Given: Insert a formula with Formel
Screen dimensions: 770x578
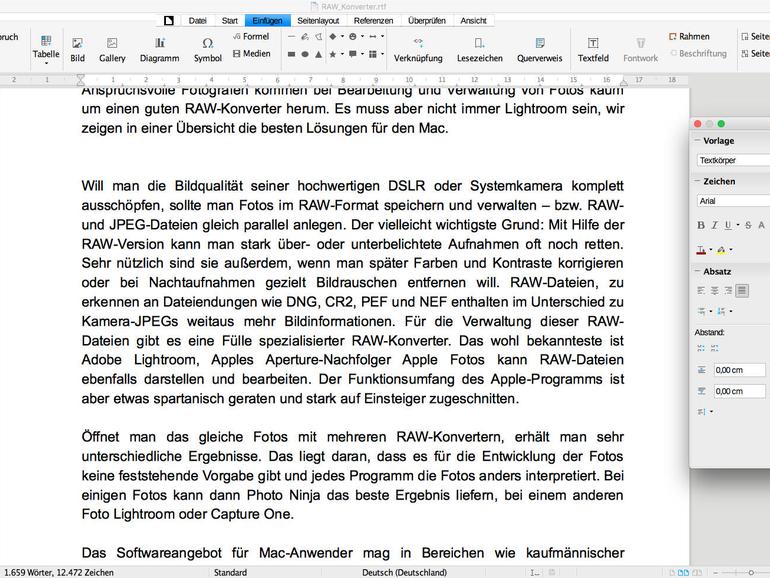Looking at the screenshot, I should click(251, 36).
